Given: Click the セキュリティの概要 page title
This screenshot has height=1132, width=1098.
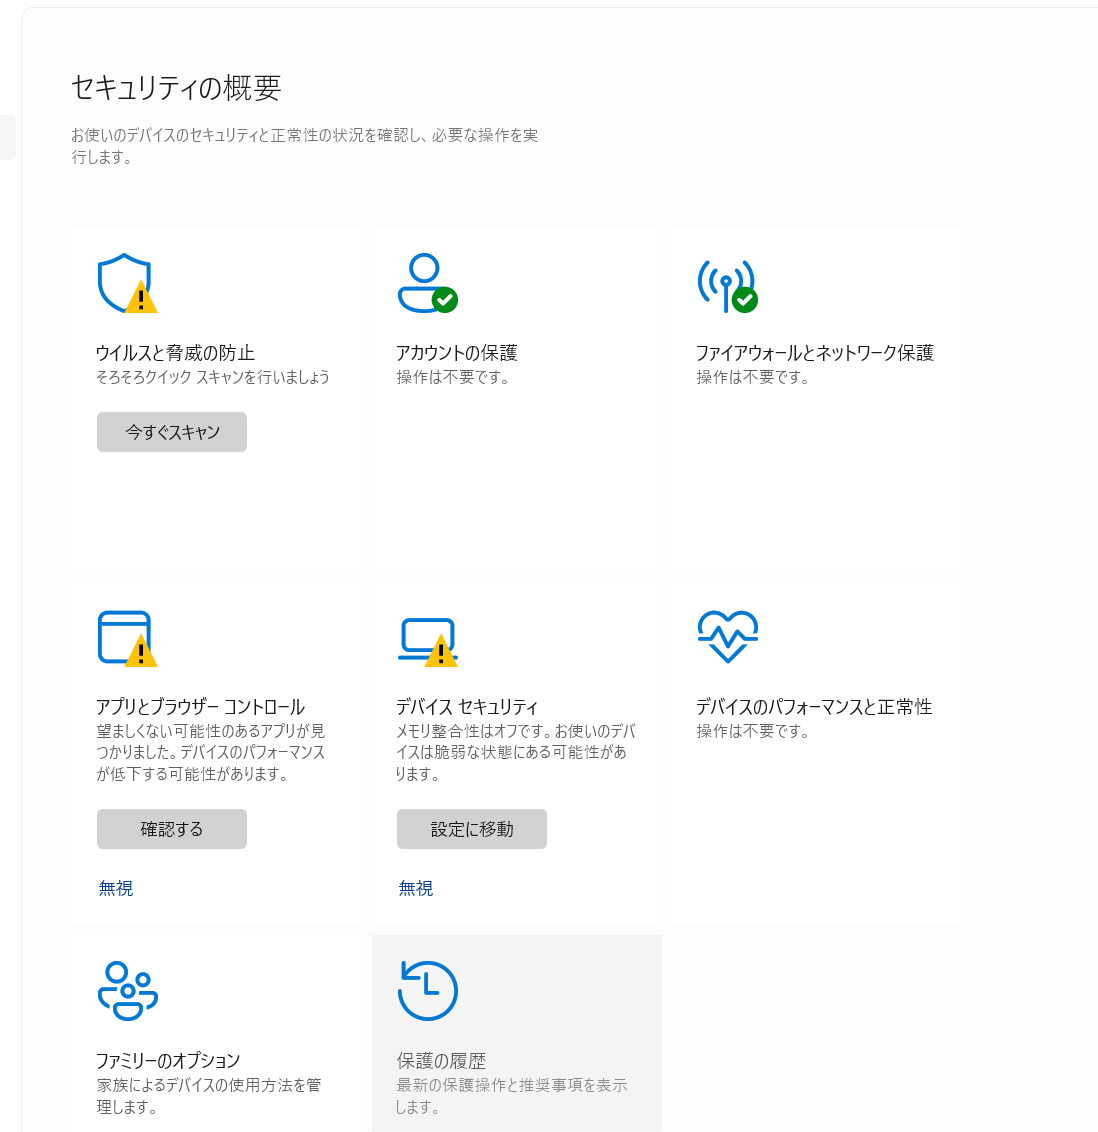Looking at the screenshot, I should (176, 87).
